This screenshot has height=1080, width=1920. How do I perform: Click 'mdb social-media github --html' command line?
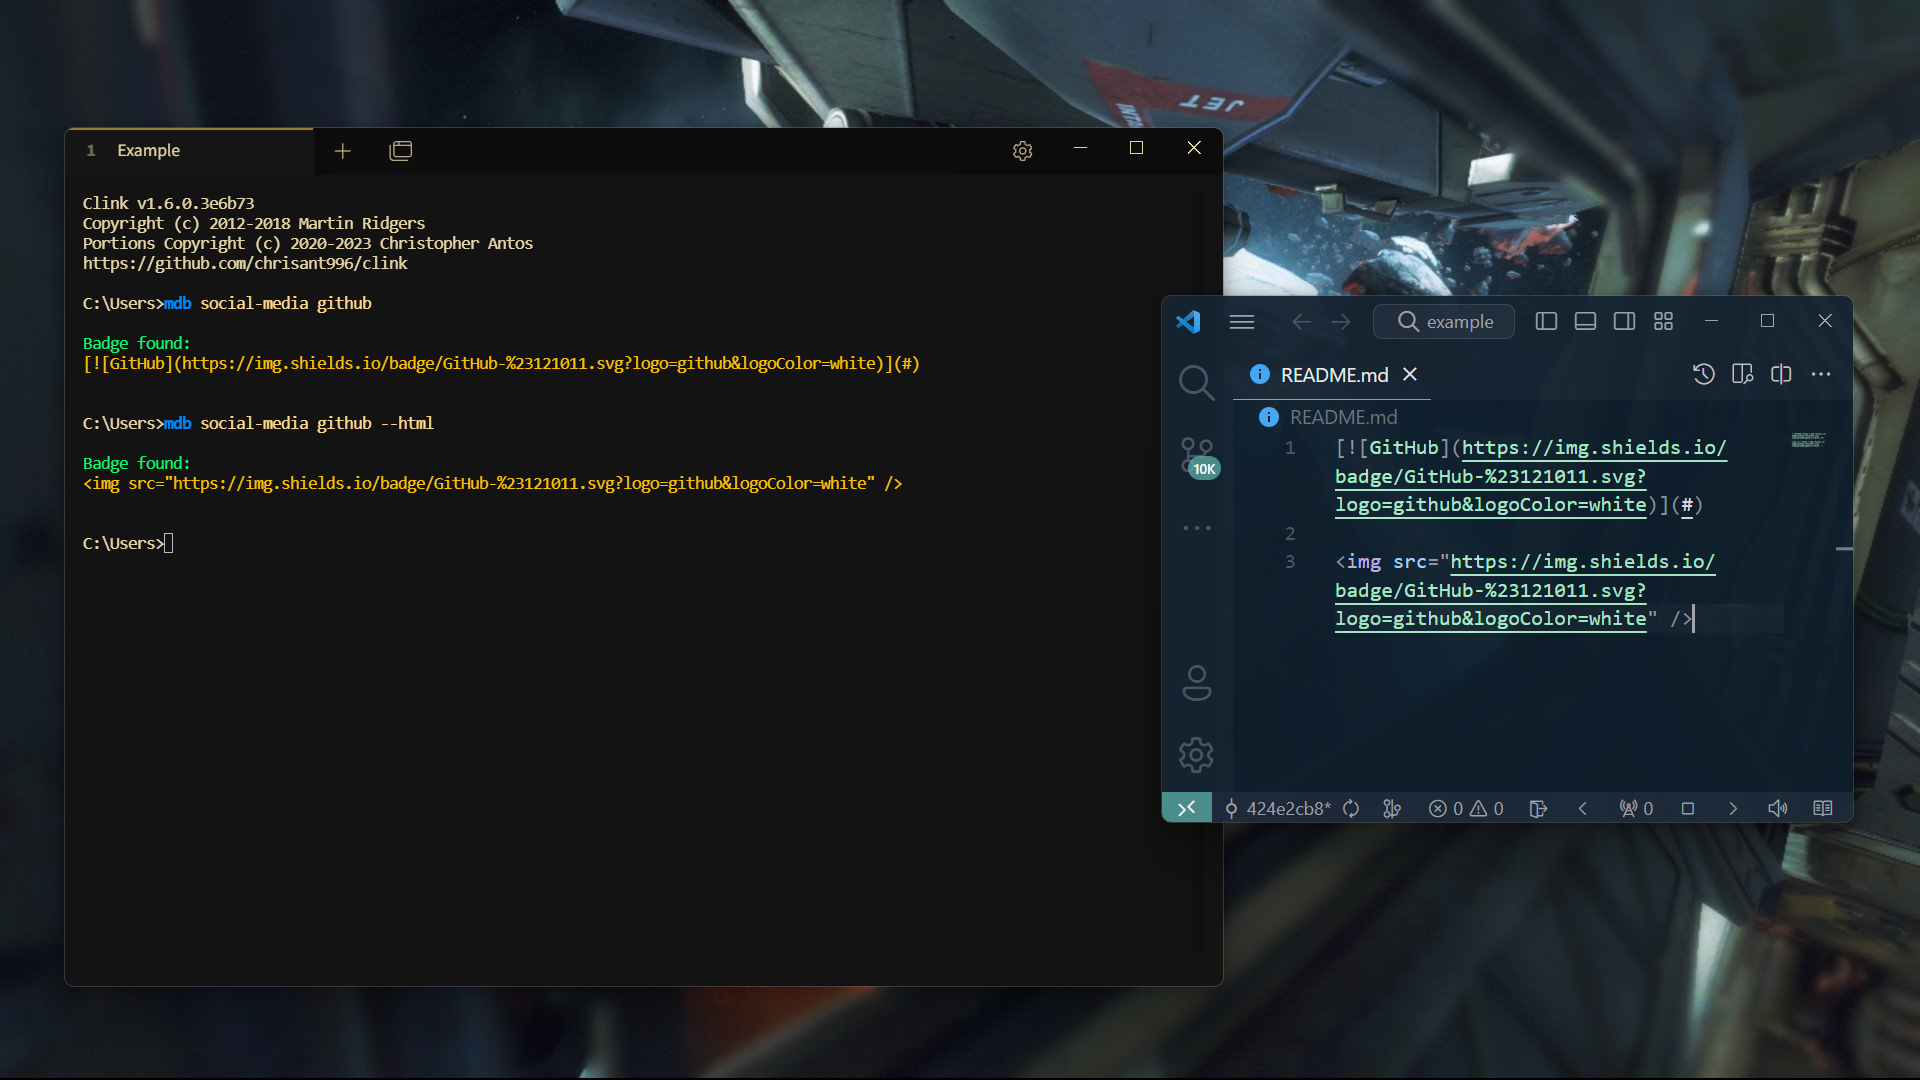pos(299,423)
